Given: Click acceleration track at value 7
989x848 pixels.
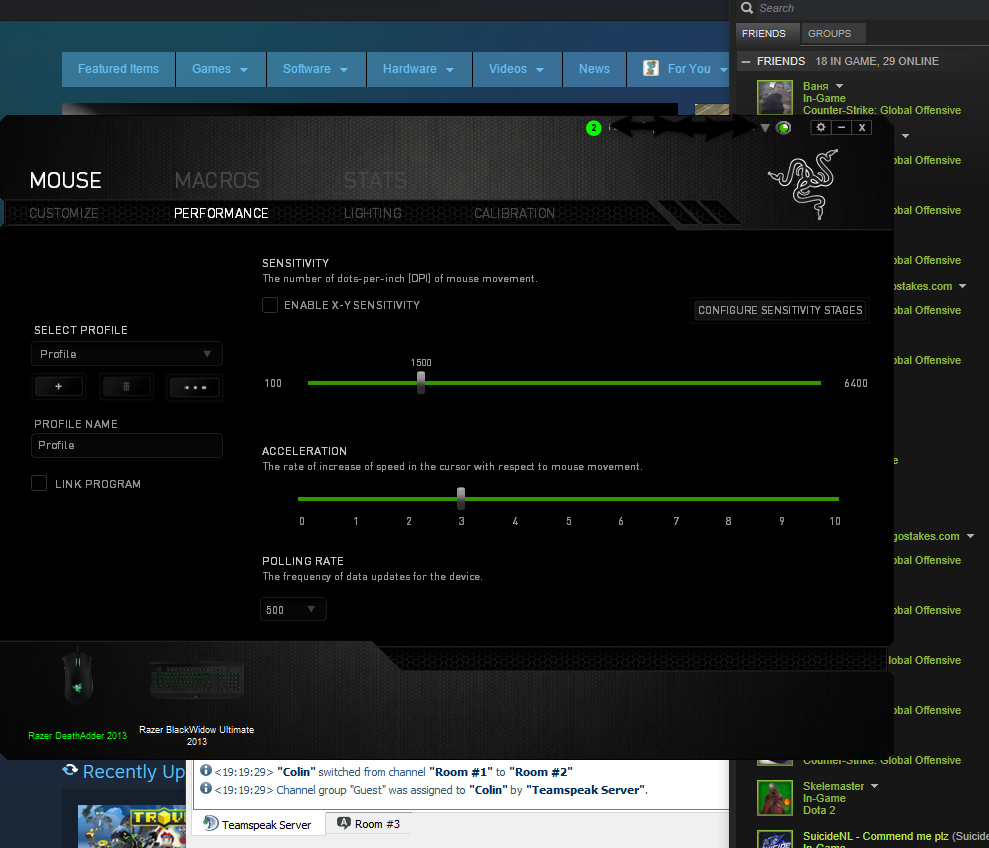Looking at the screenshot, I should point(676,498).
